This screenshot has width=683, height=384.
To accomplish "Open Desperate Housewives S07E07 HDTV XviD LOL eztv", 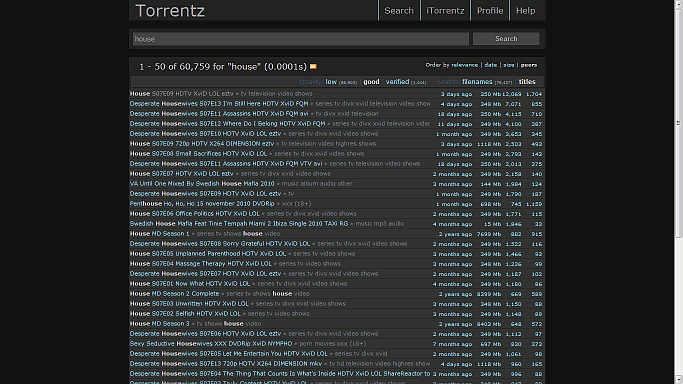I will tap(205, 274).
